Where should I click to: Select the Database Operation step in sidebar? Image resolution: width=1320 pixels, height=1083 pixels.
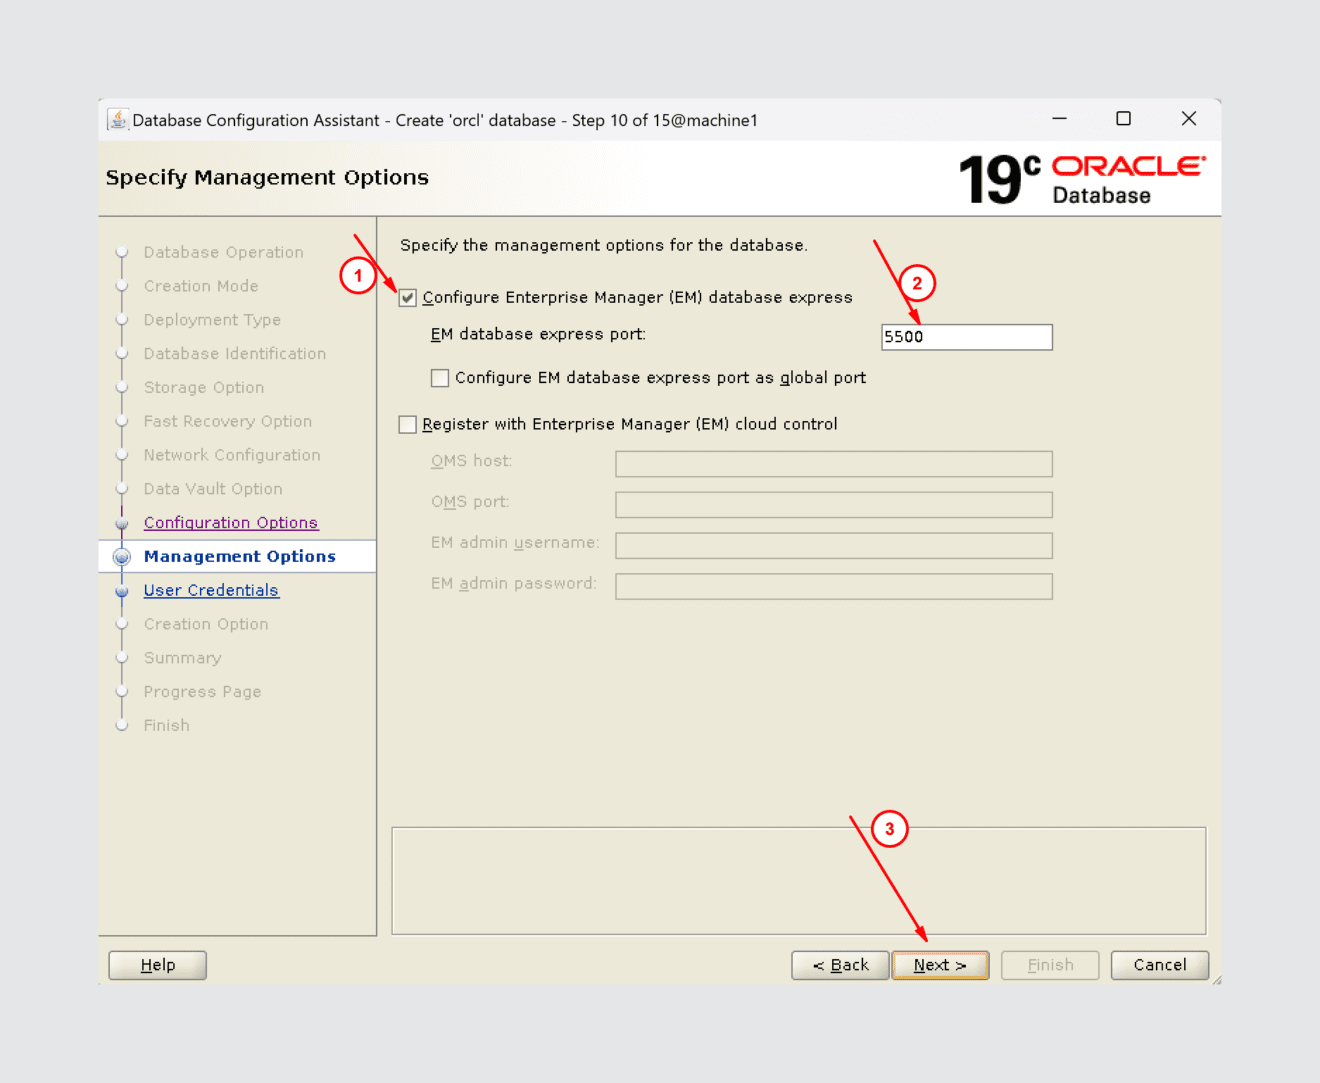[x=223, y=252]
